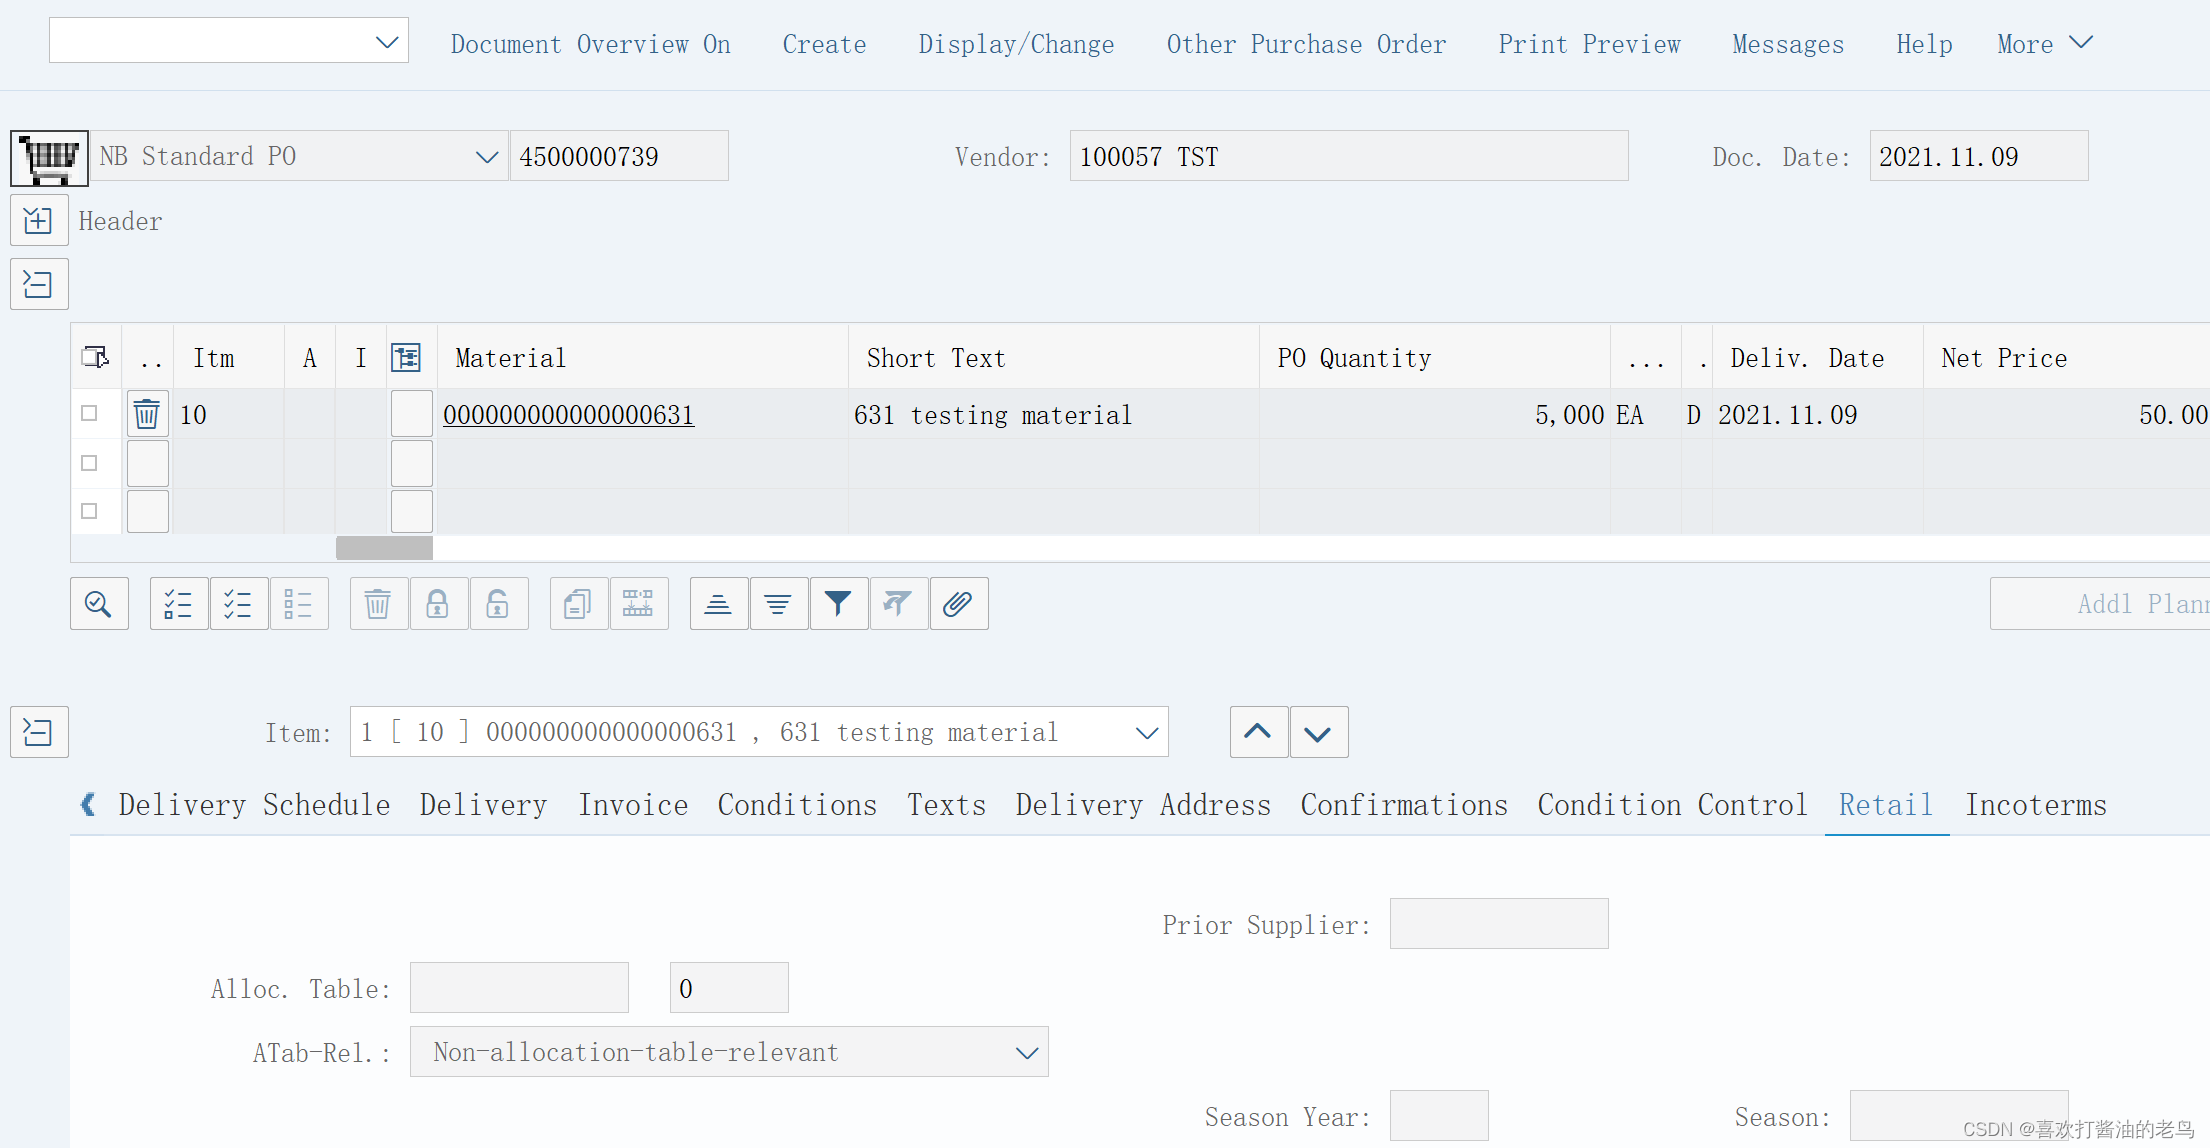Screen dimensions: 2210x1148
Task: Open attachments with the paperclip icon
Action: [958, 603]
